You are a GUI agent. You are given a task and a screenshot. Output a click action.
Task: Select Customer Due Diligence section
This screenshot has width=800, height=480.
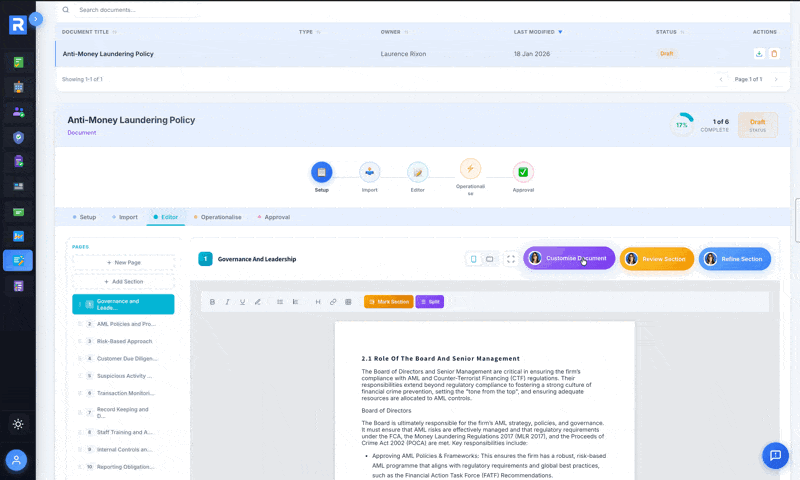(x=123, y=359)
